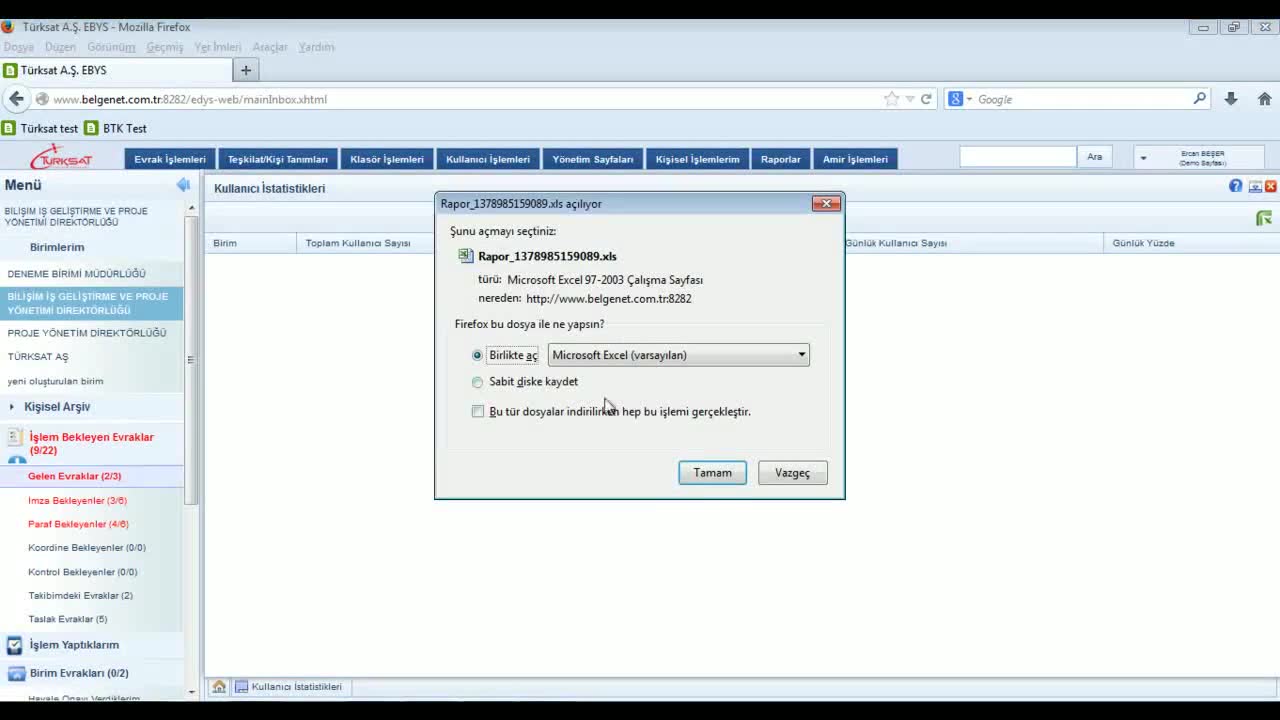1280x720 pixels.
Task: Click the Firefox home page icon
Action: click(1264, 99)
